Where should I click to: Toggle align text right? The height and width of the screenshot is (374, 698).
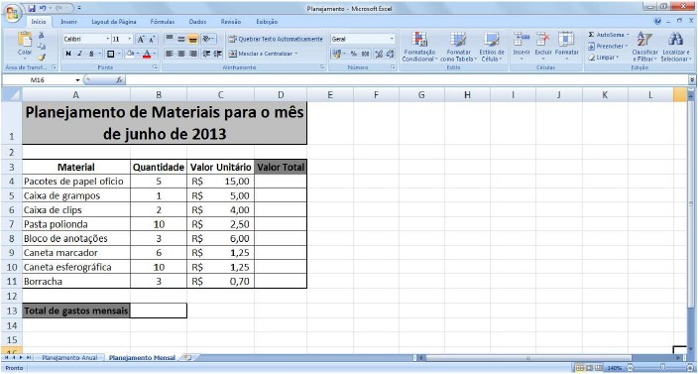pos(192,54)
